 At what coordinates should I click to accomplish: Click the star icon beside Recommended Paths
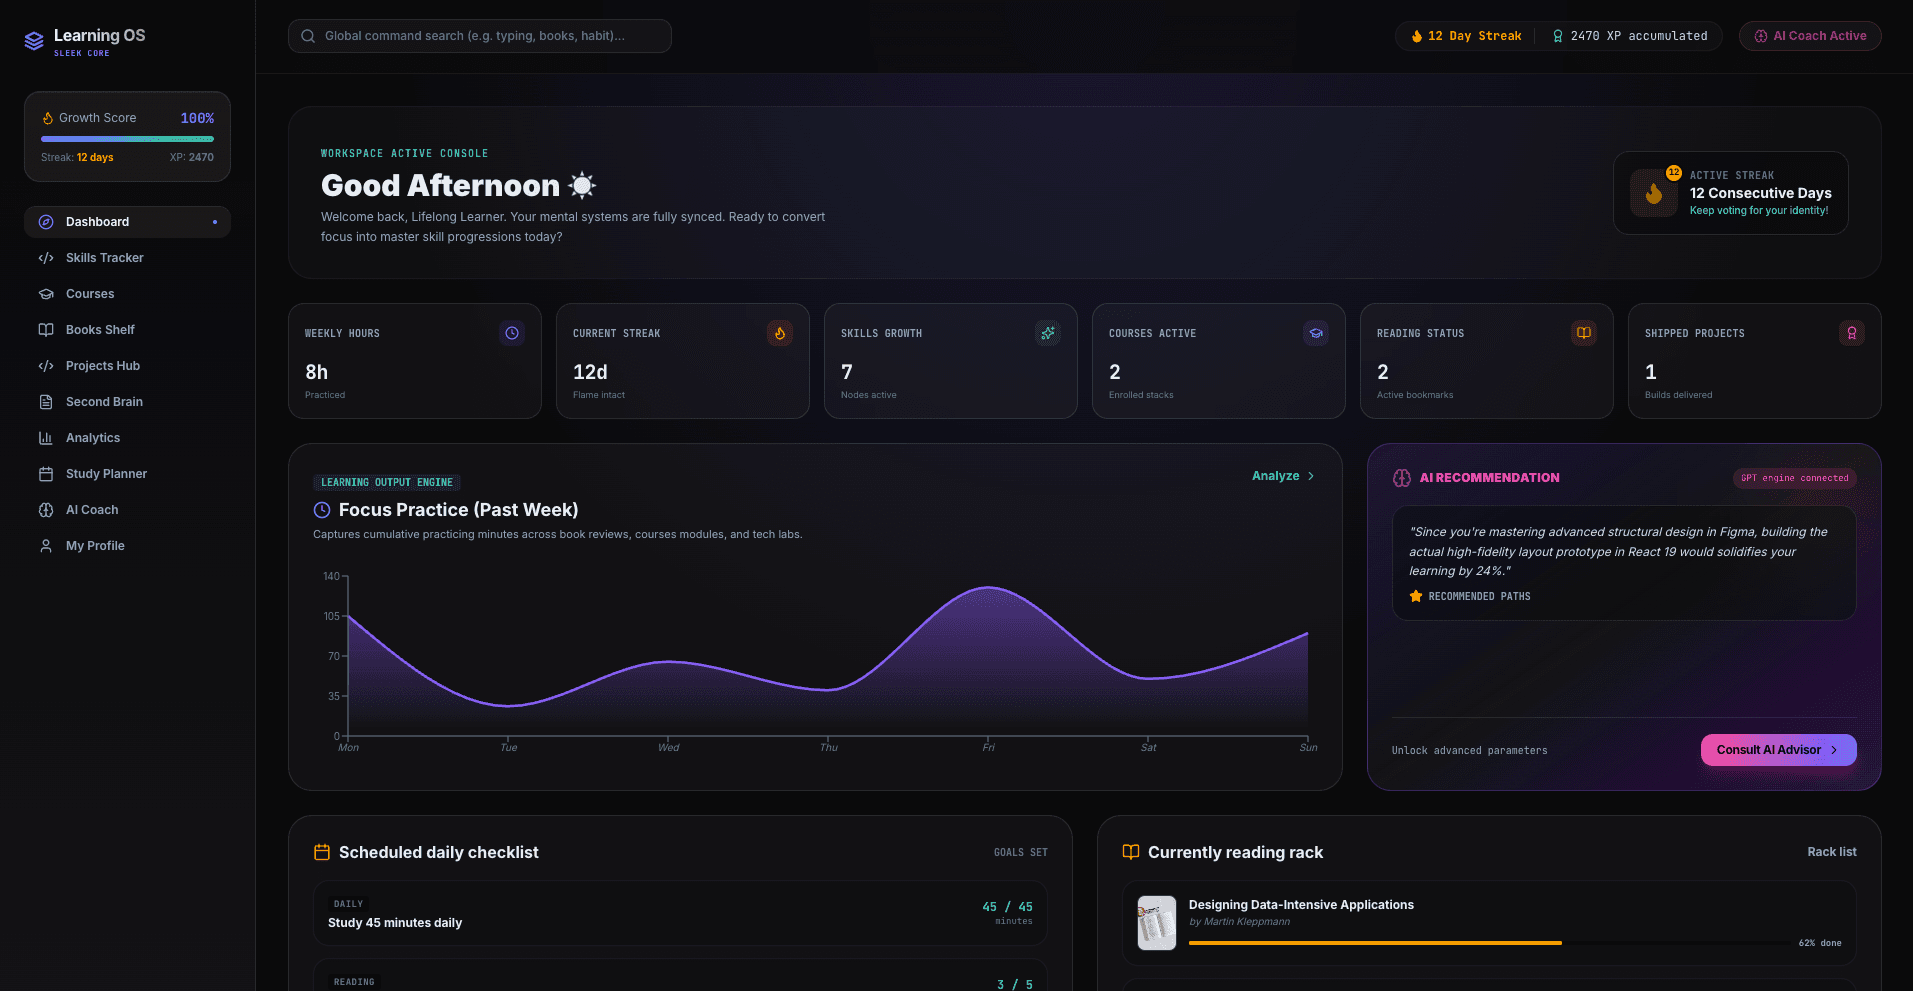(x=1416, y=596)
